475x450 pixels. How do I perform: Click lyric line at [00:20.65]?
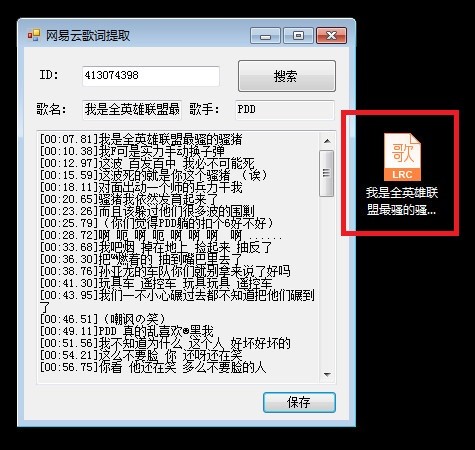pos(129,199)
